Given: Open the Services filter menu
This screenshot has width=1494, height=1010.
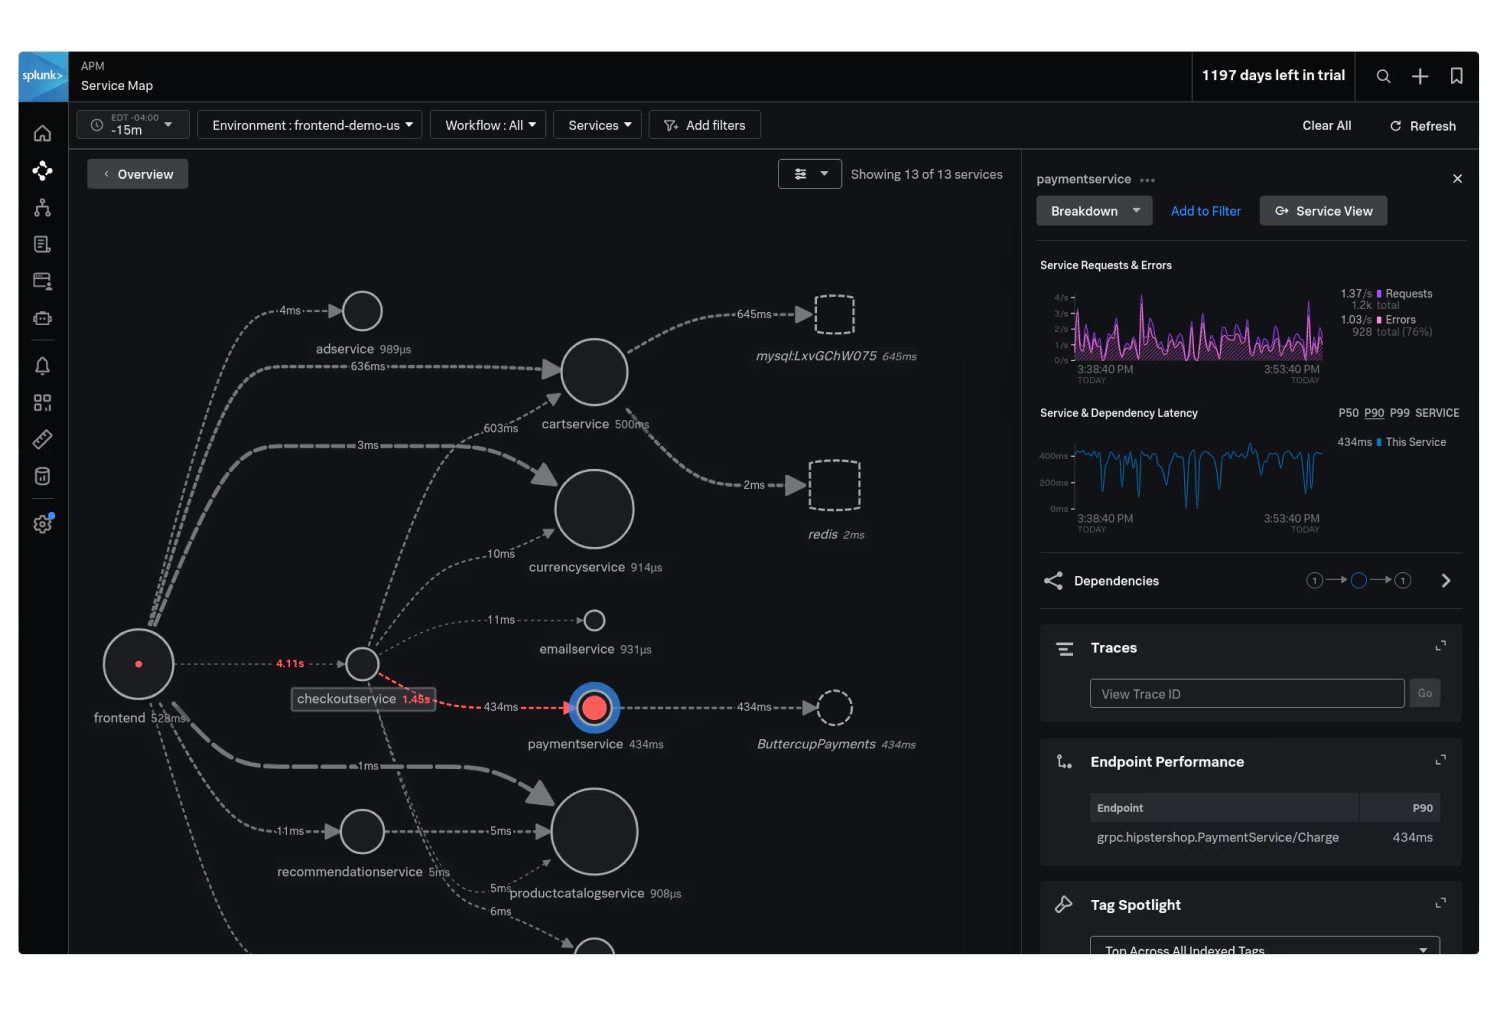Looking at the screenshot, I should tap(598, 125).
